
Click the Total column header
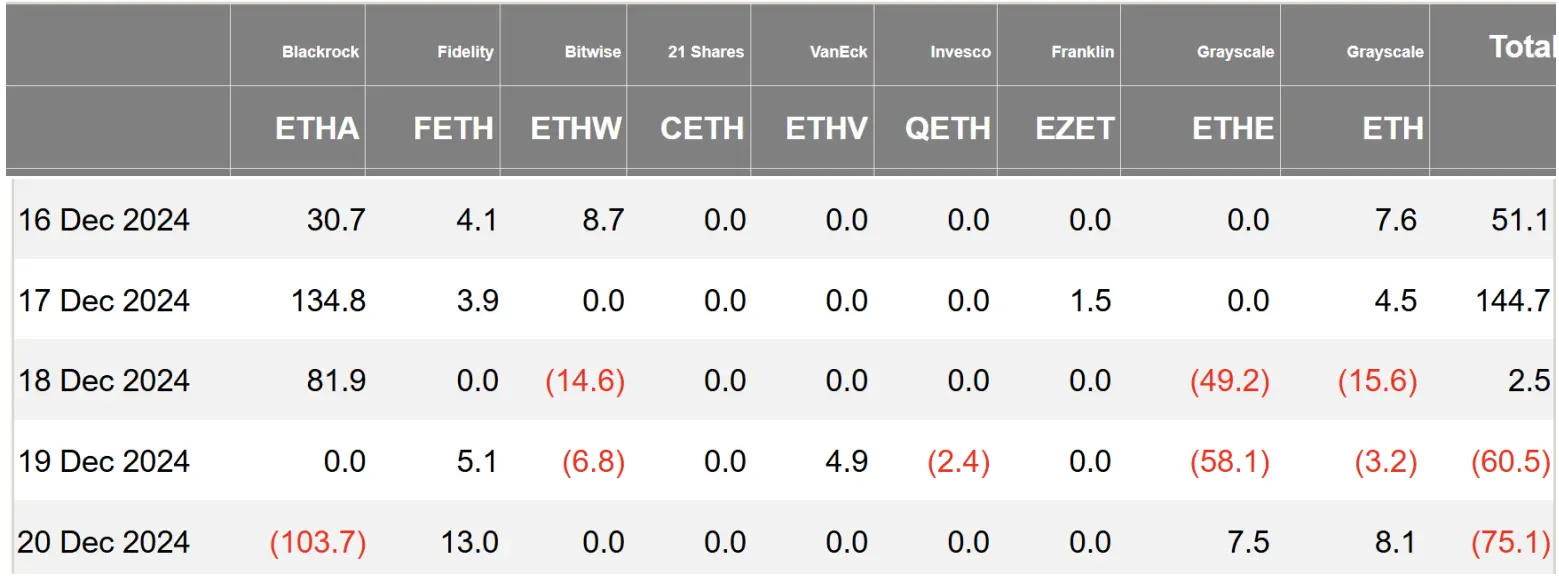[x=1520, y=46]
